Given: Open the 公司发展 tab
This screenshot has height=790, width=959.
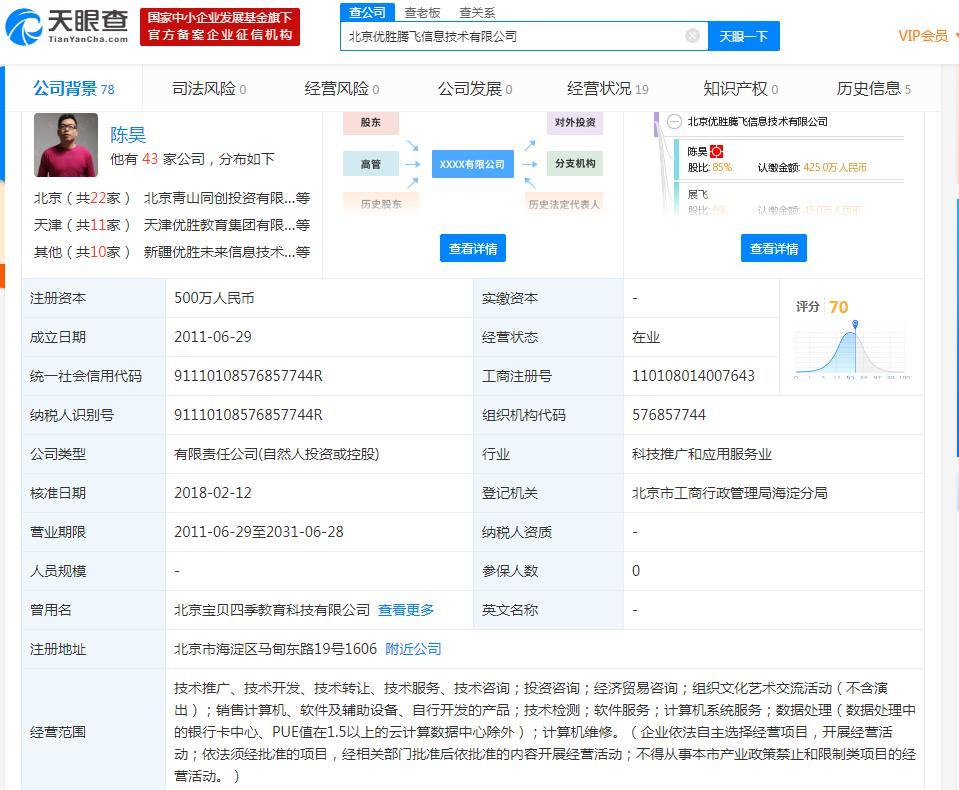Looking at the screenshot, I should tap(475, 89).
